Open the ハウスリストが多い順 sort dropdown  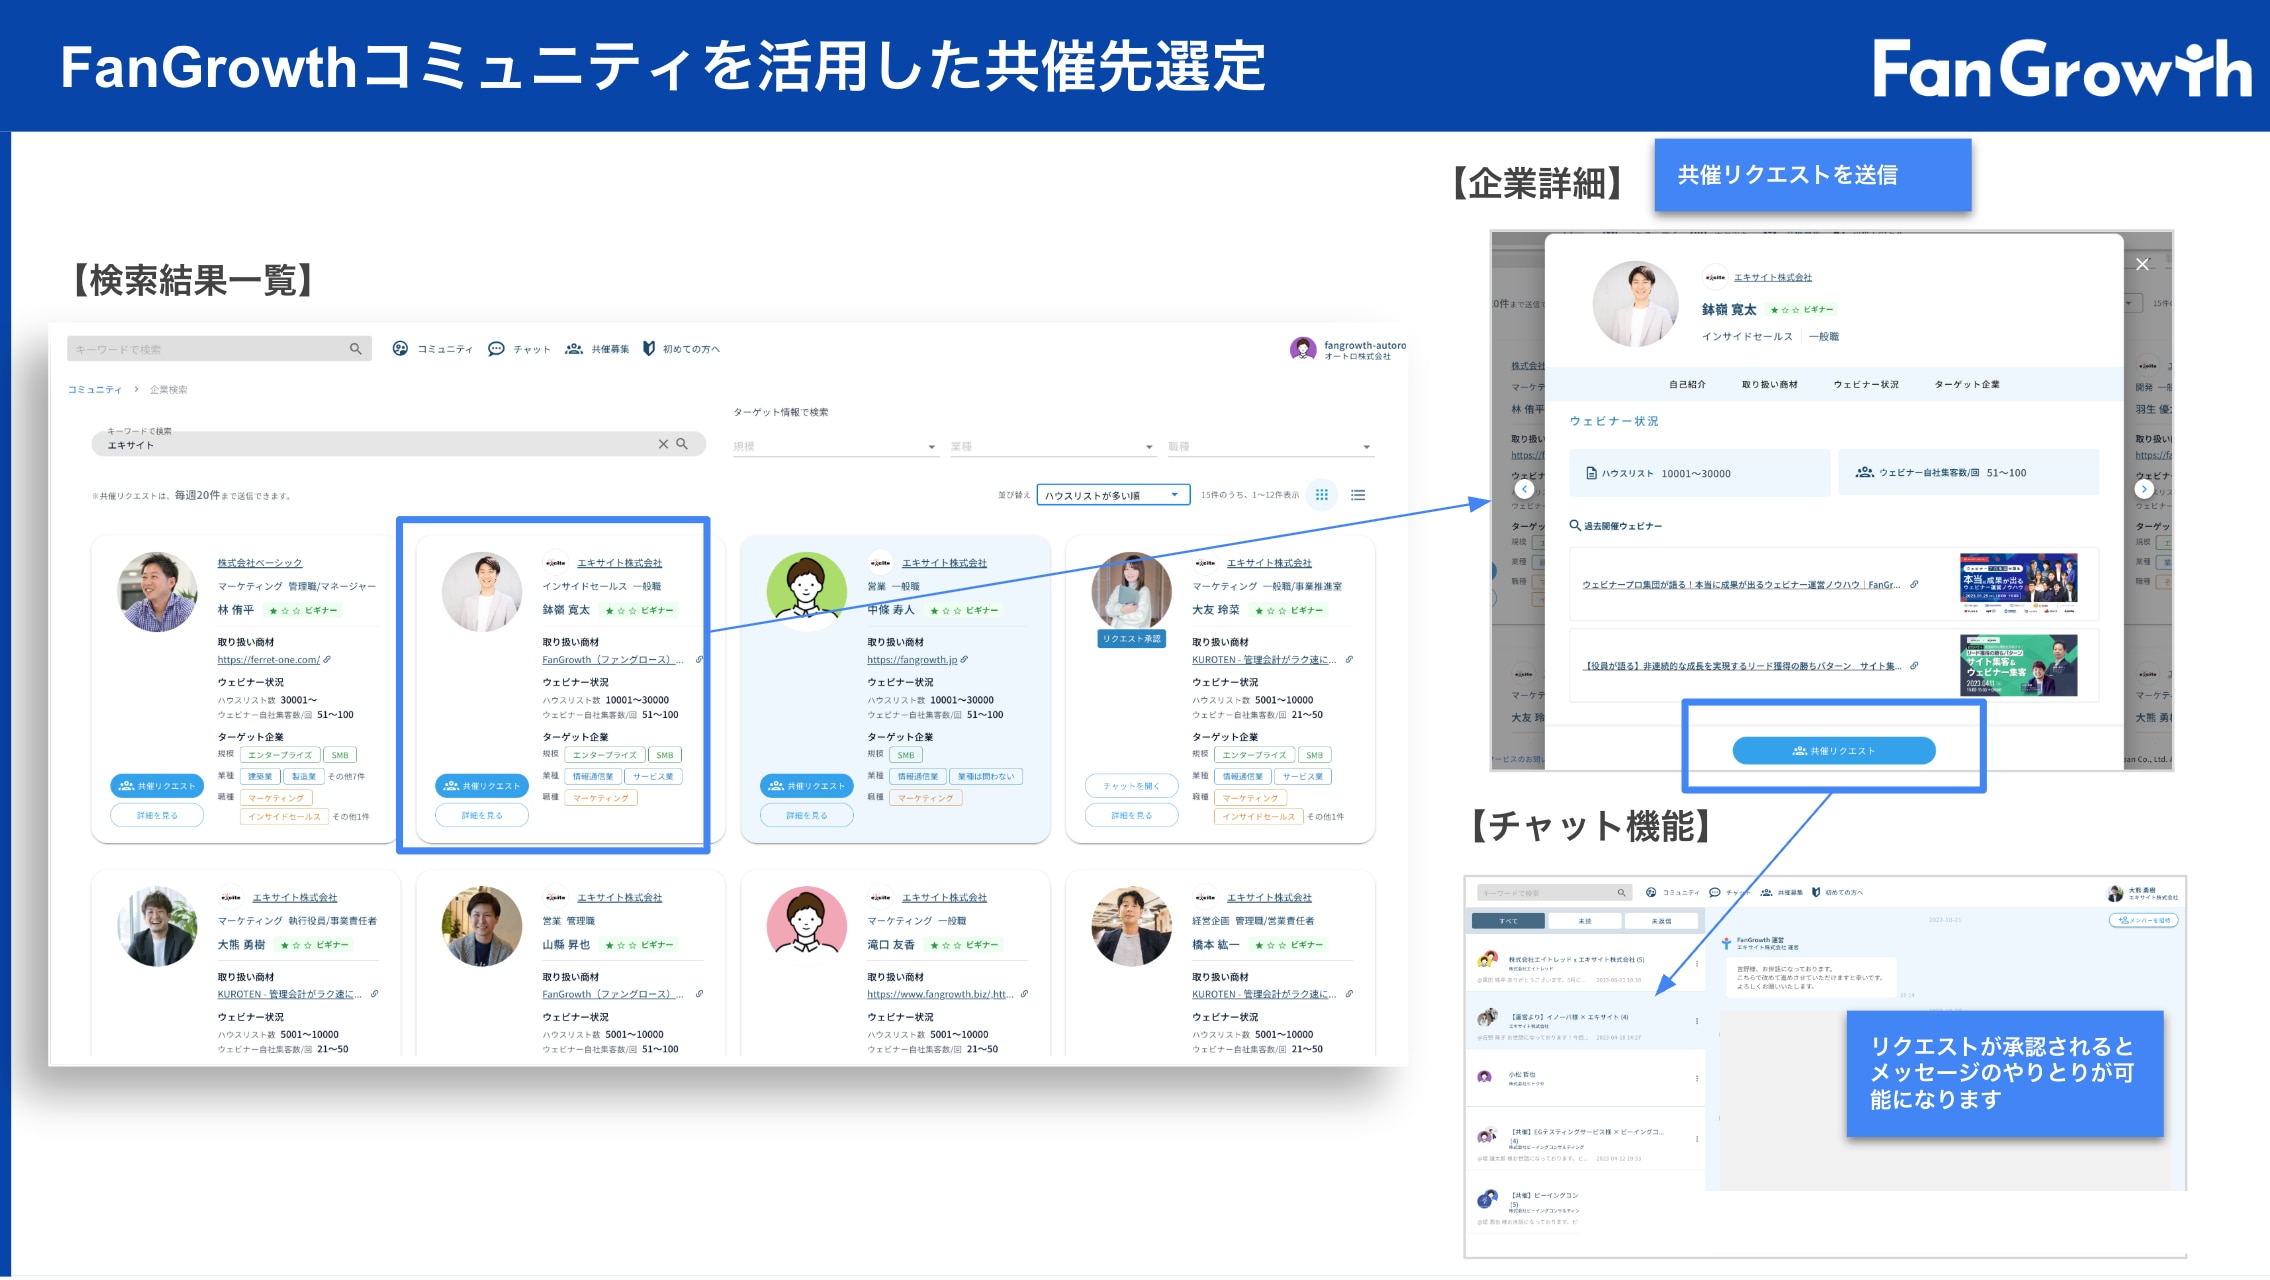1113,495
